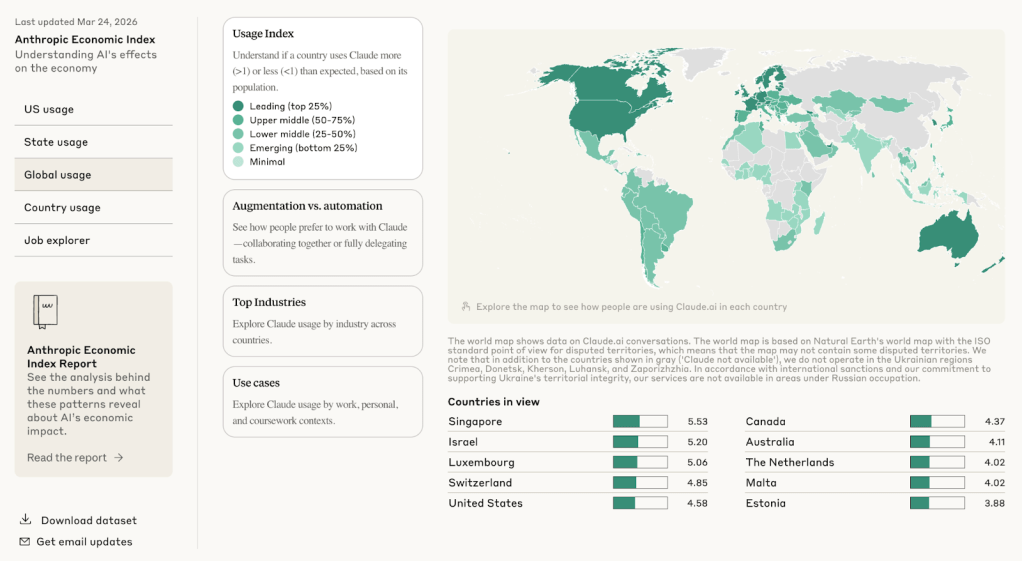
Task: Click the Get email updates link
Action: (x=84, y=542)
